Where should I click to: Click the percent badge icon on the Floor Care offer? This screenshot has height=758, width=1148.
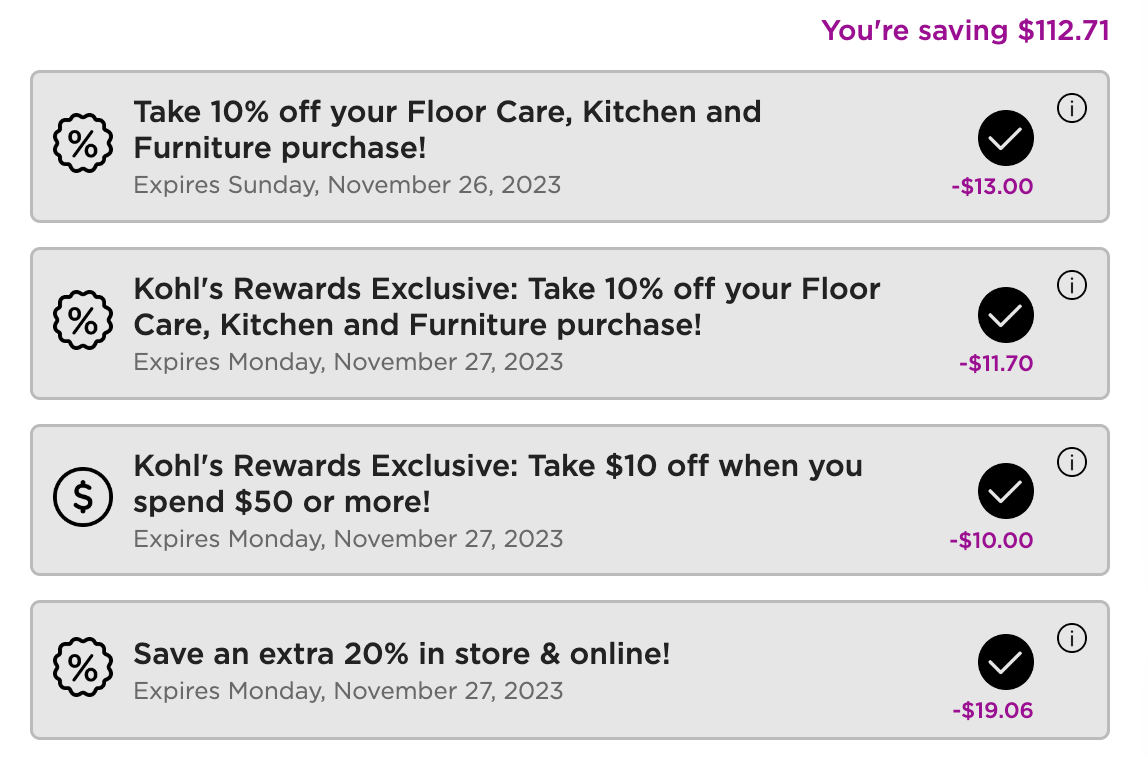[x=83, y=143]
